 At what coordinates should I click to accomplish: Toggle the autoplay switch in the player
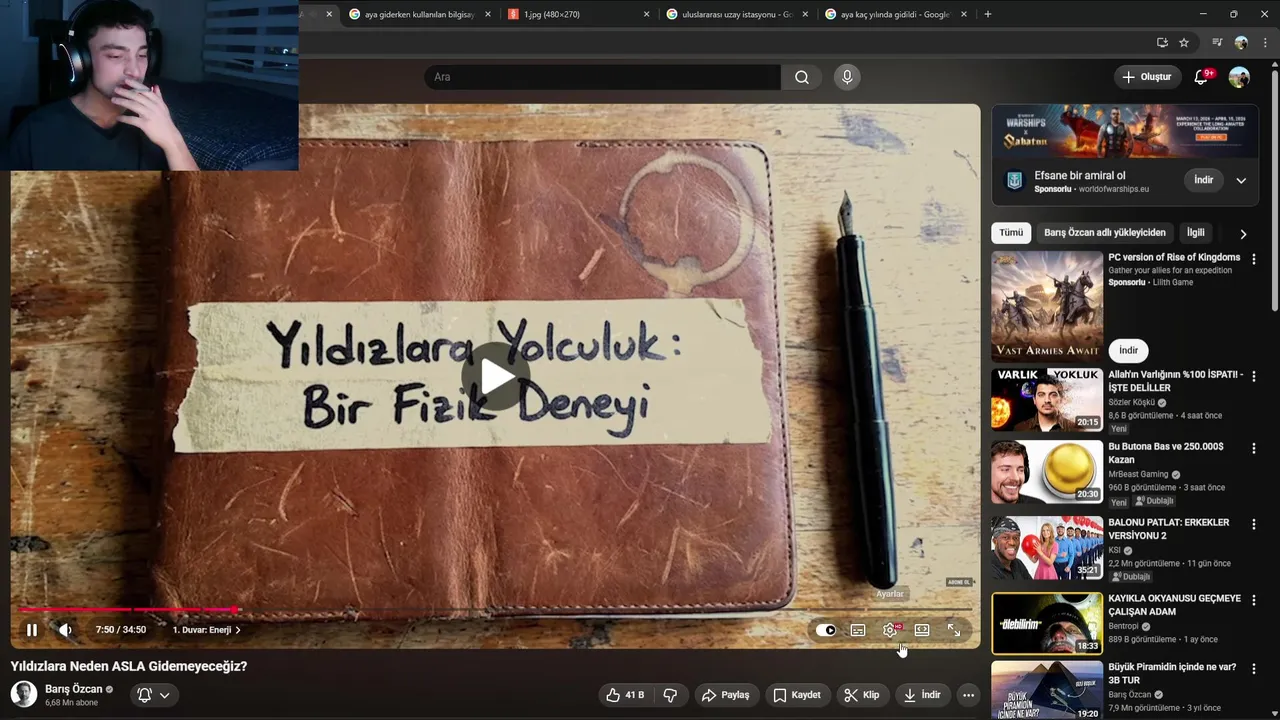pos(826,630)
